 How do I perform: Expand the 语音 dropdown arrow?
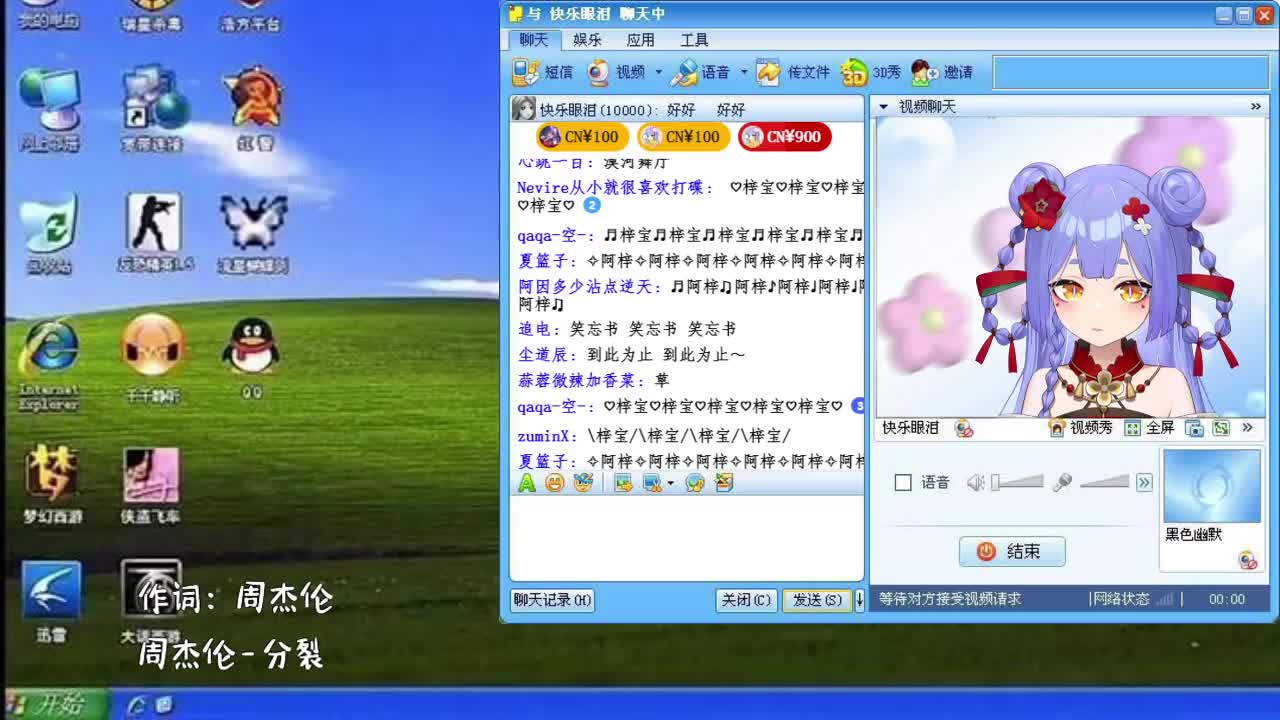[x=743, y=72]
